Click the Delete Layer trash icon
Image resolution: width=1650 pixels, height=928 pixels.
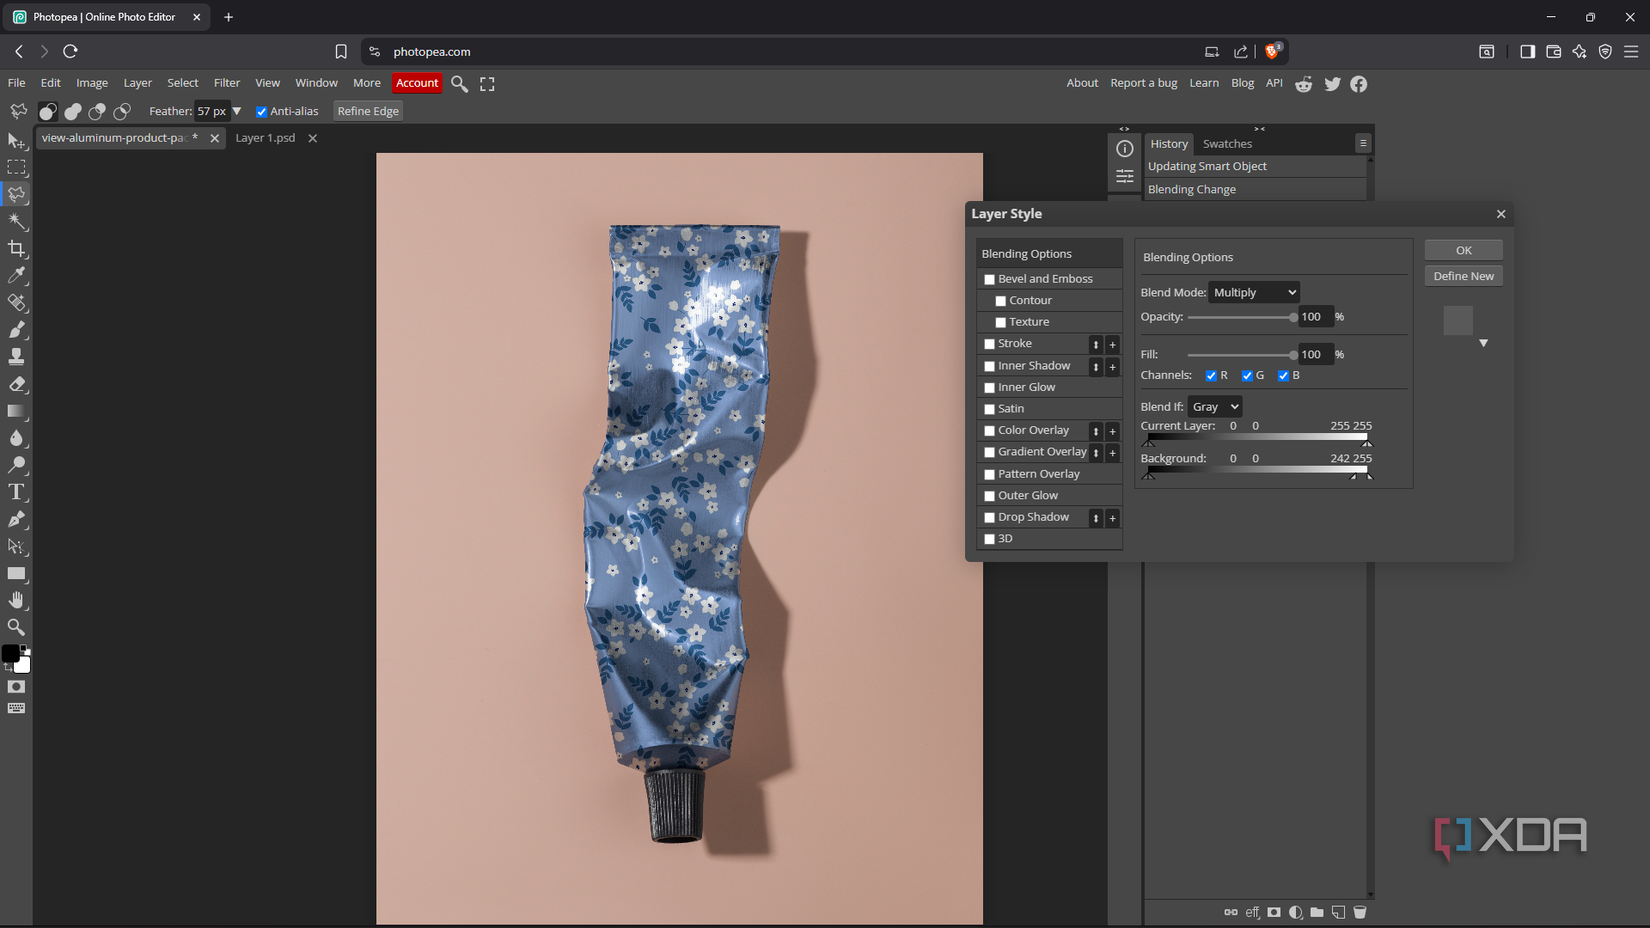(x=1360, y=912)
